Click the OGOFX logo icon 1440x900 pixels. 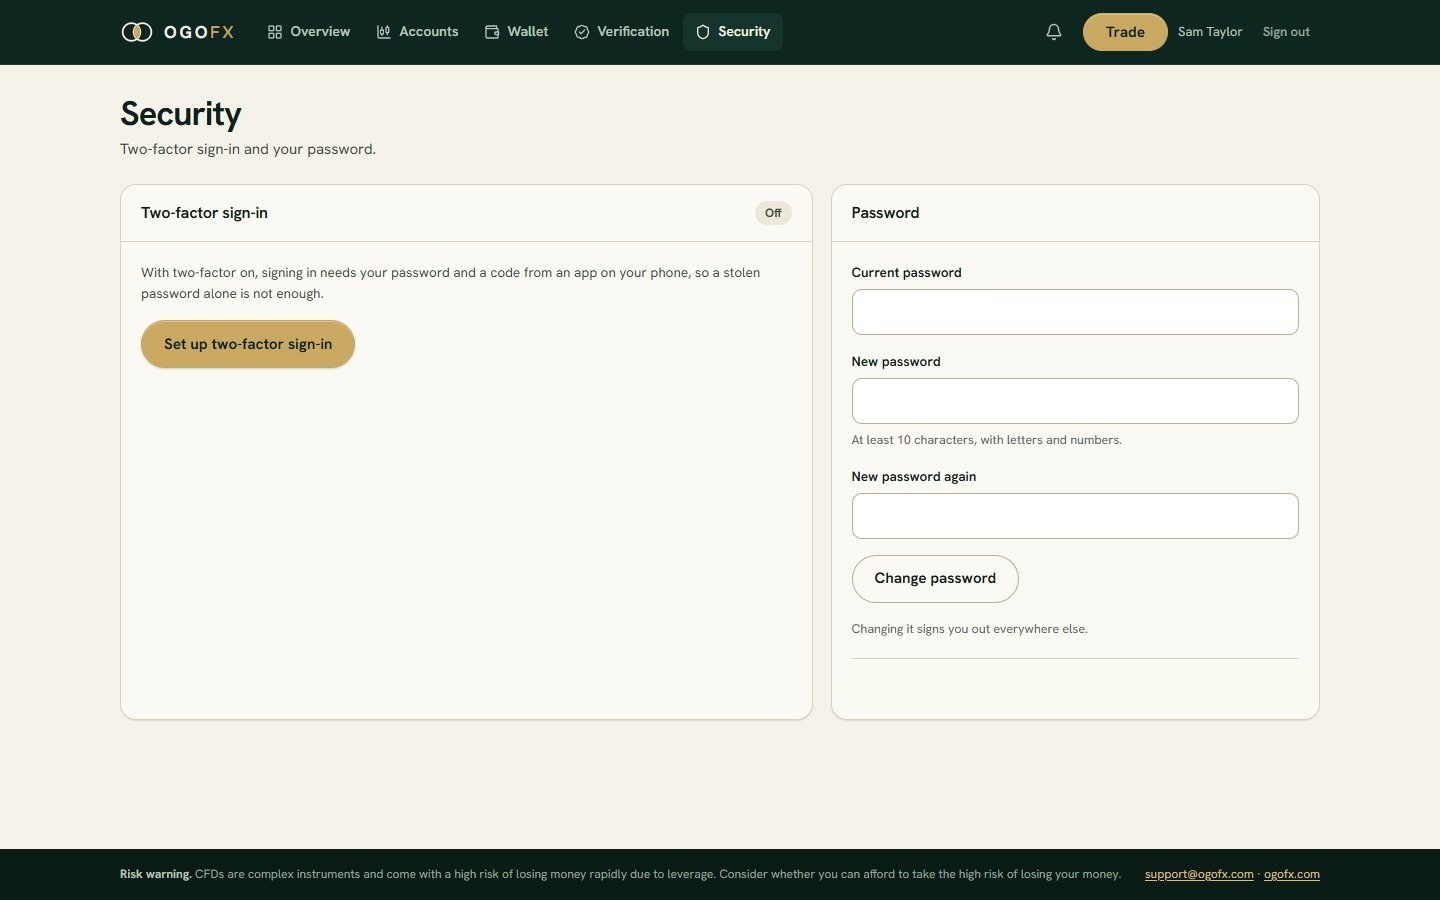point(136,32)
